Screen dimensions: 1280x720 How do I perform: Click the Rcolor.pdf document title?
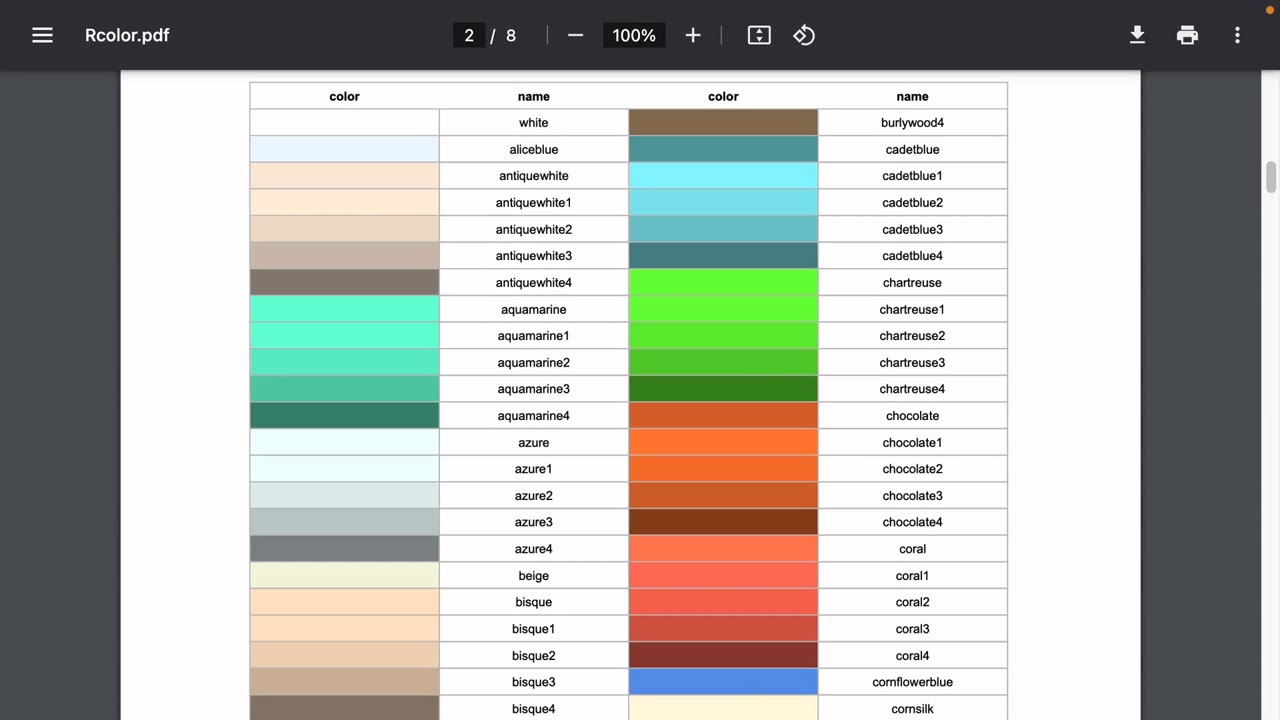tap(127, 35)
